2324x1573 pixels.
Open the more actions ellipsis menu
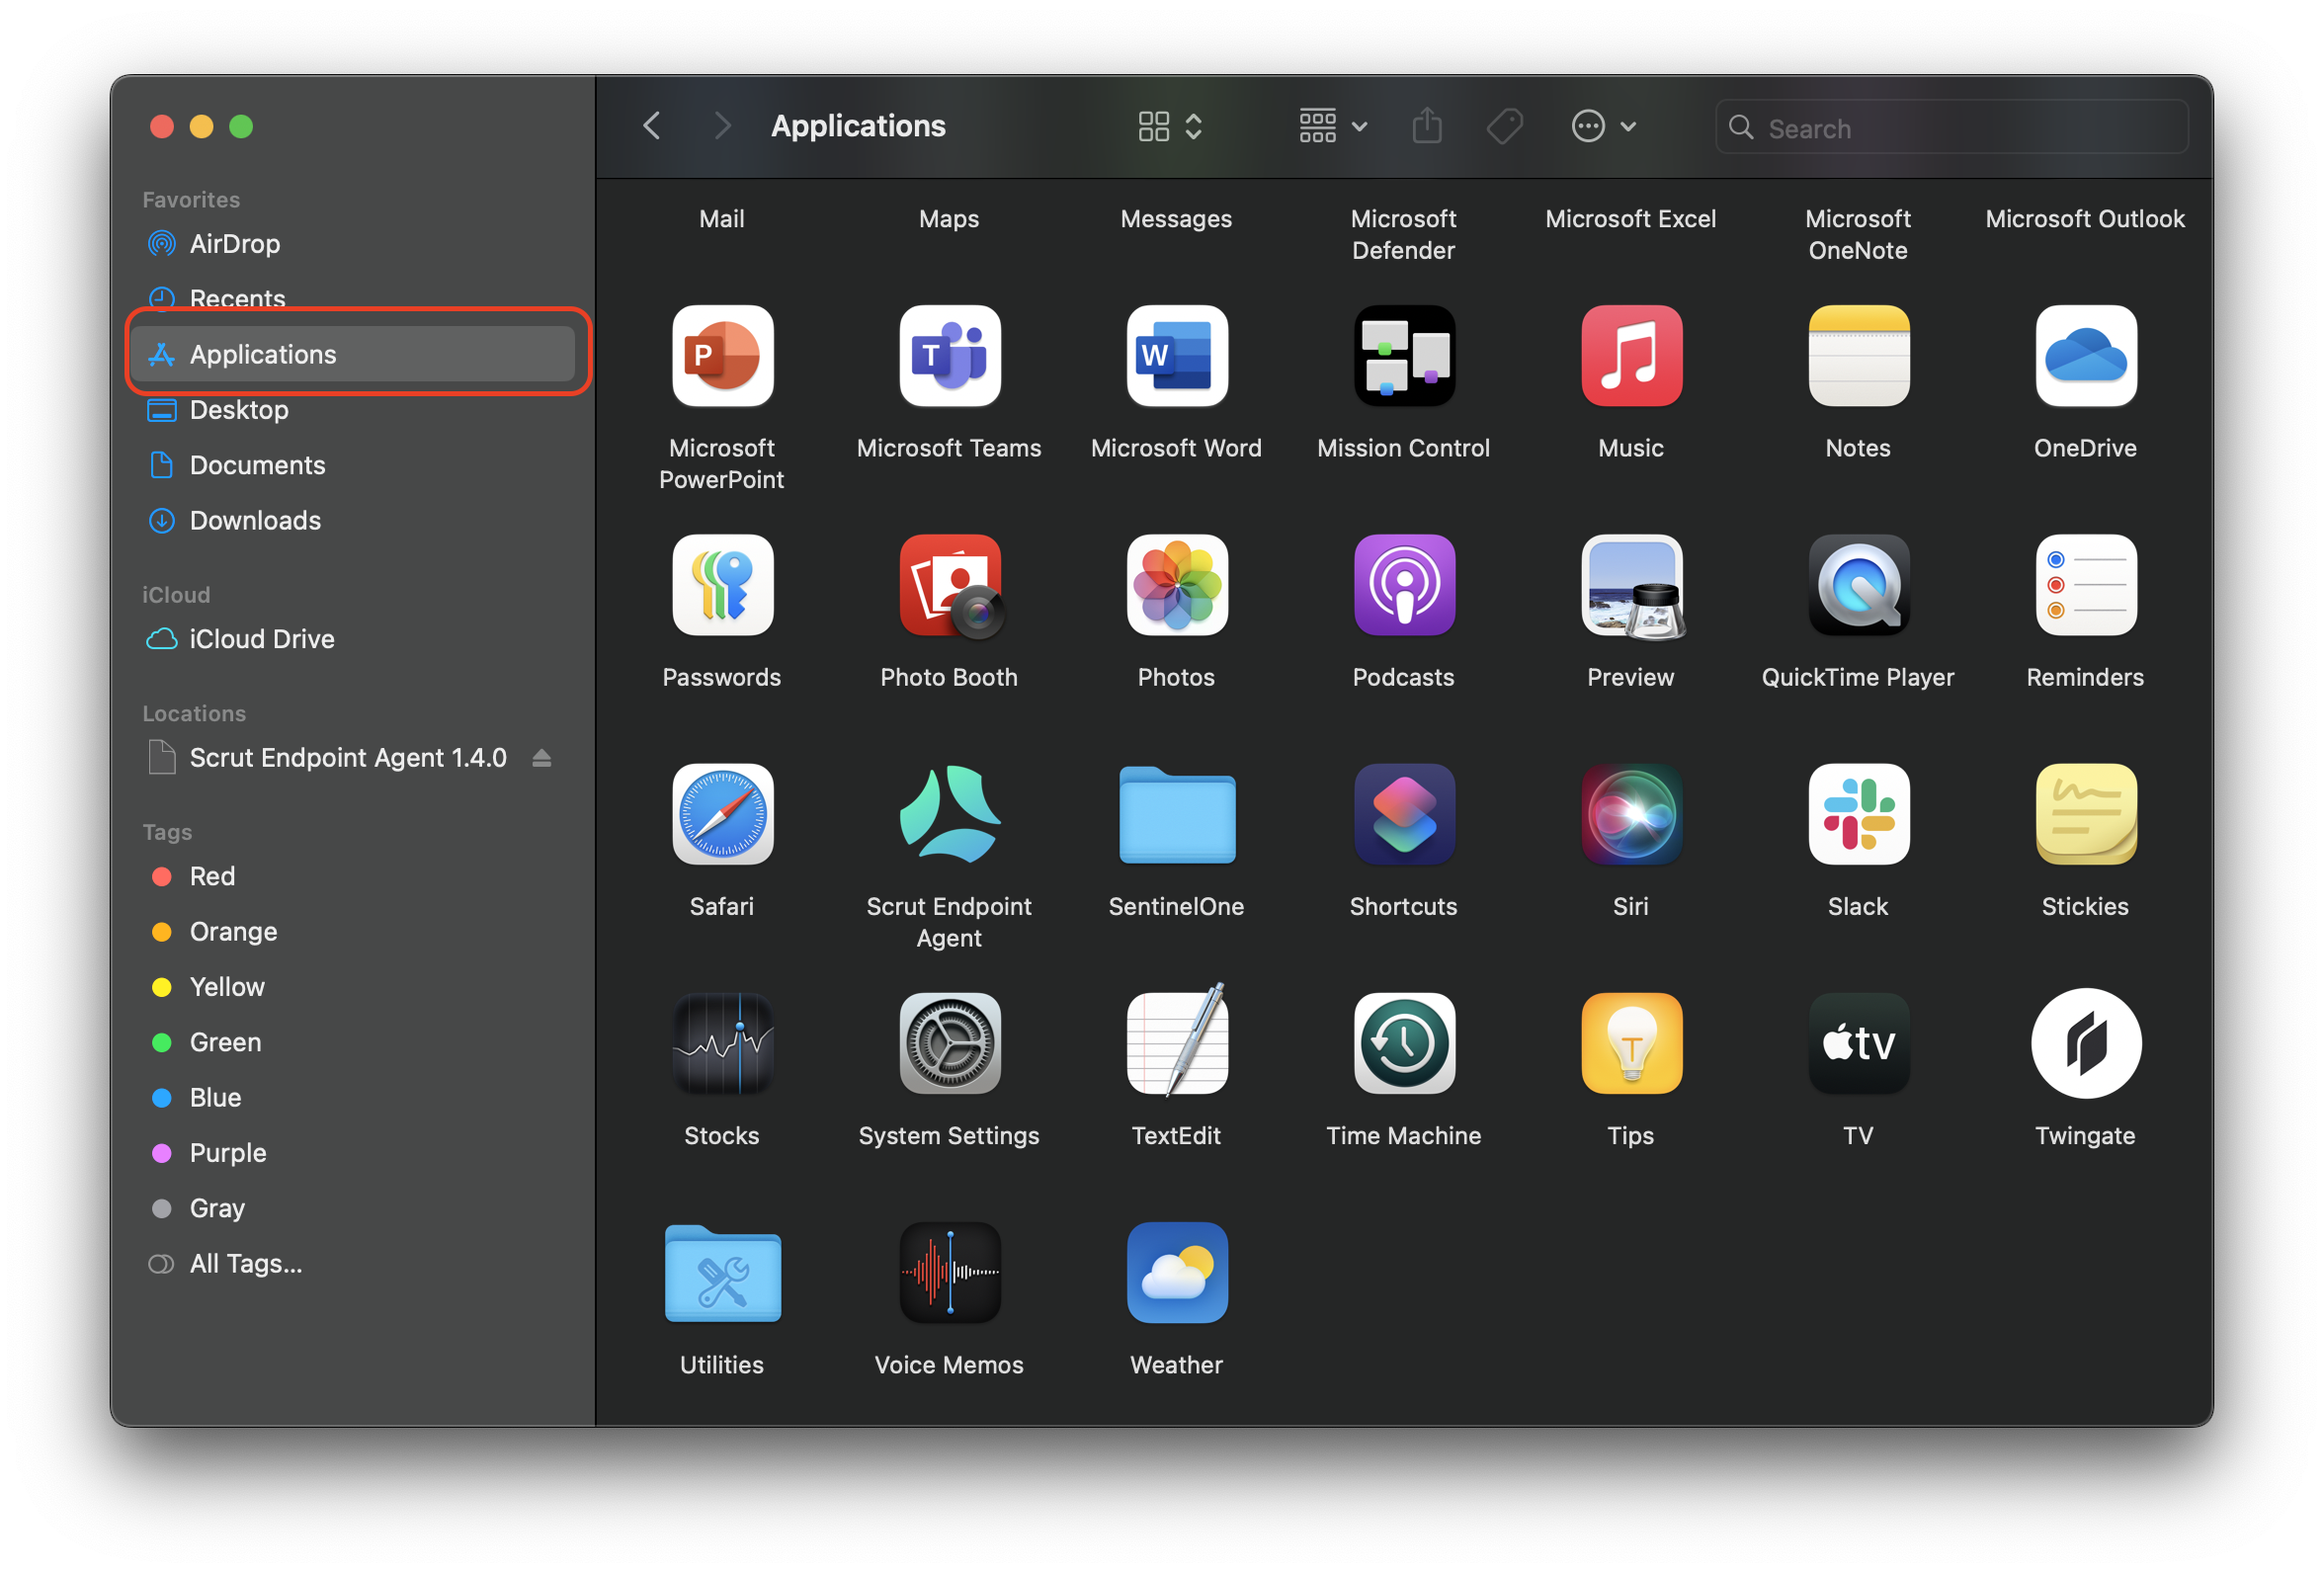1603,126
